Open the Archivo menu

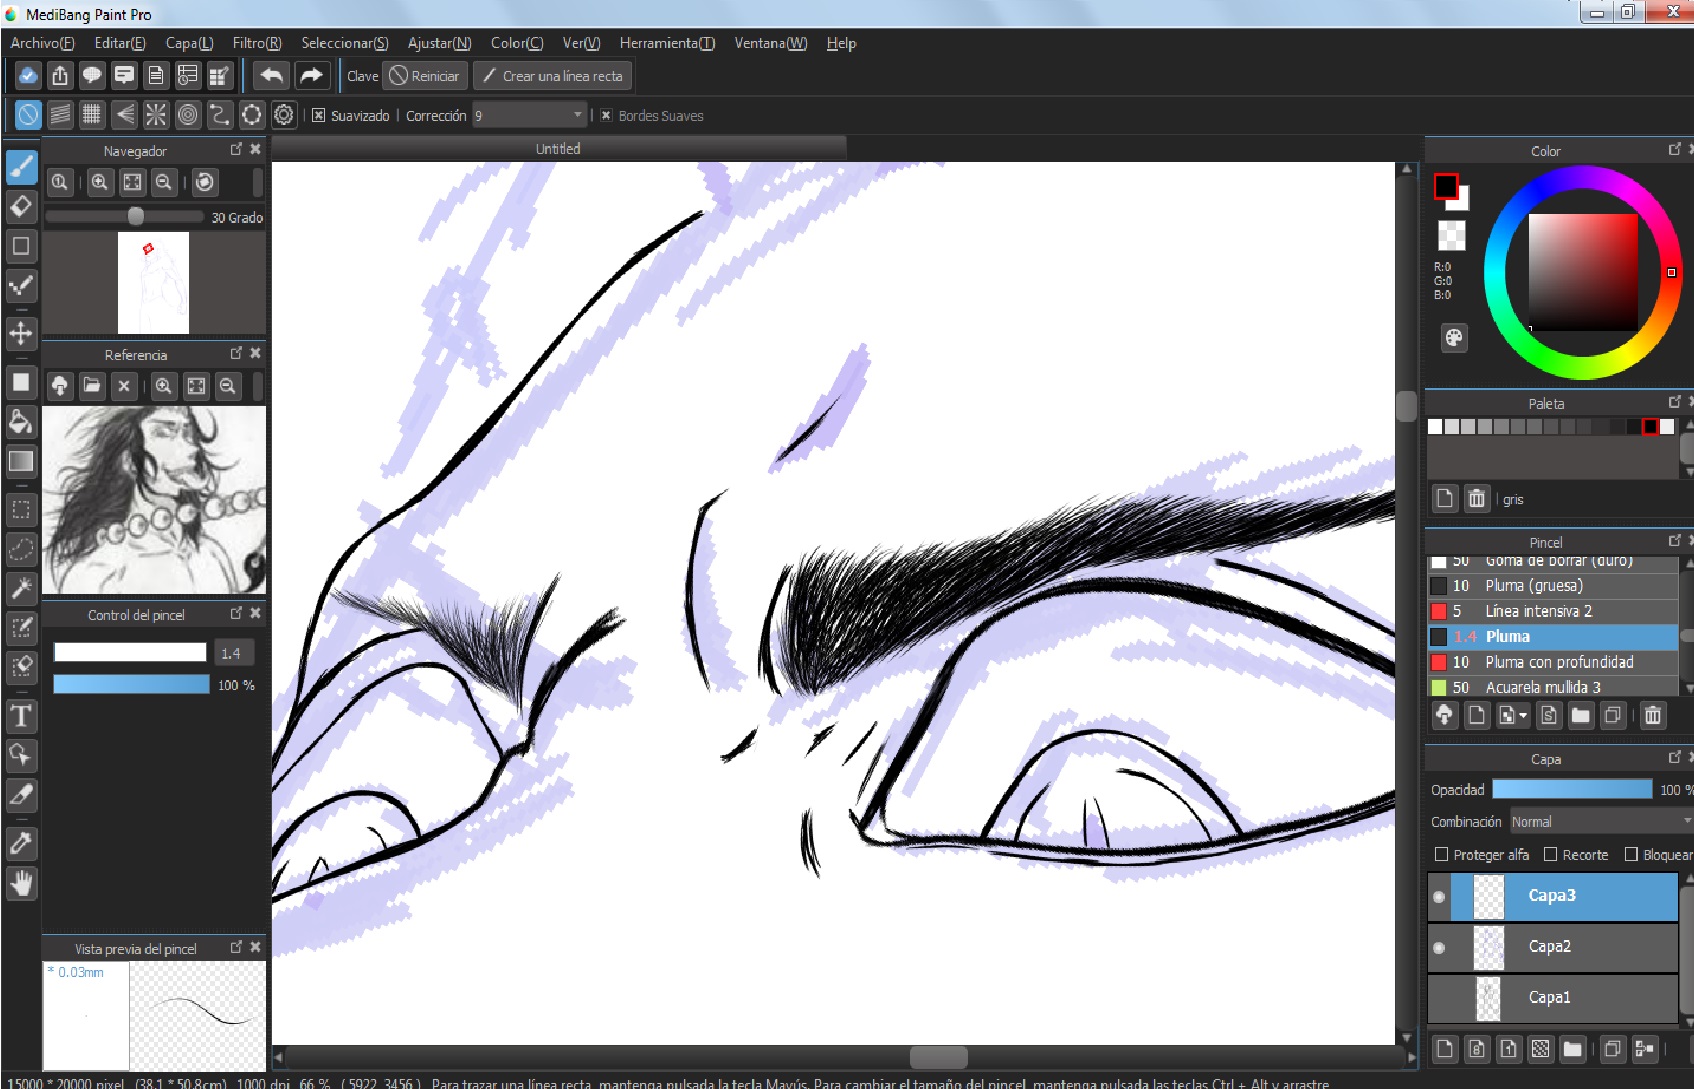tap(42, 43)
